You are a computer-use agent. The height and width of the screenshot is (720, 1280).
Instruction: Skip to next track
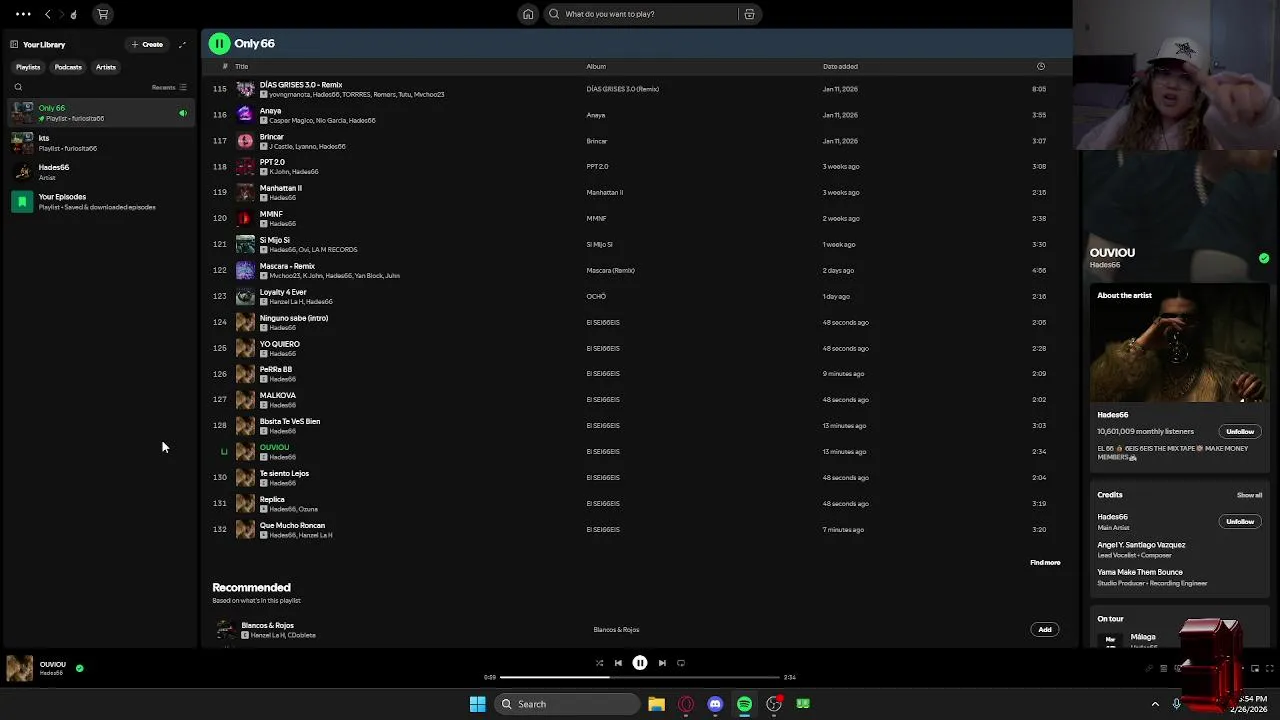(x=662, y=663)
